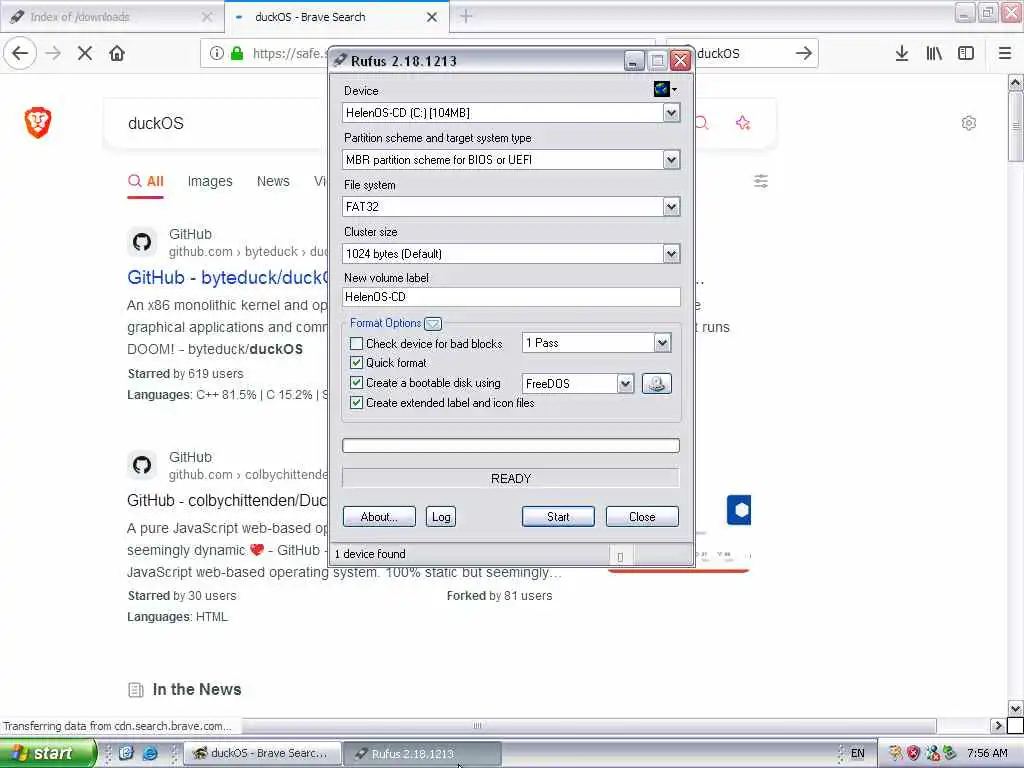The image size is (1024, 768).
Task: Click the Rufus Start button
Action: pos(558,517)
